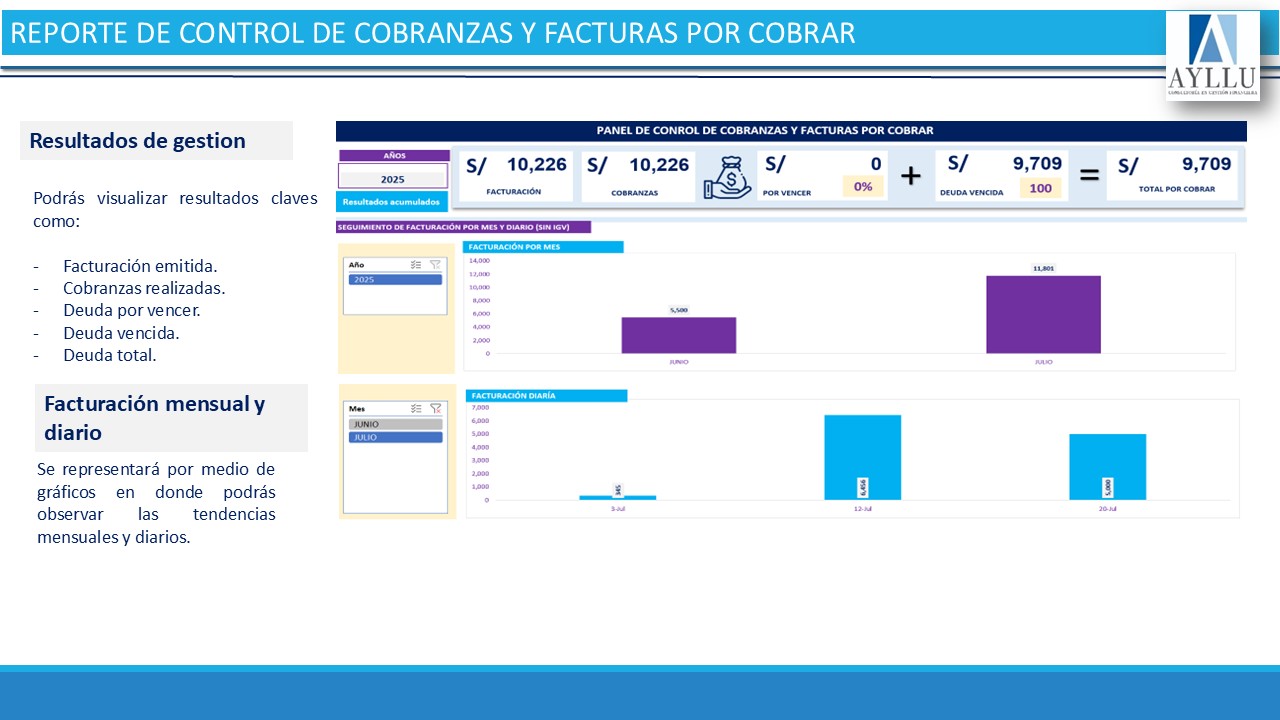Click the AYLLU company logo

click(x=1212, y=55)
